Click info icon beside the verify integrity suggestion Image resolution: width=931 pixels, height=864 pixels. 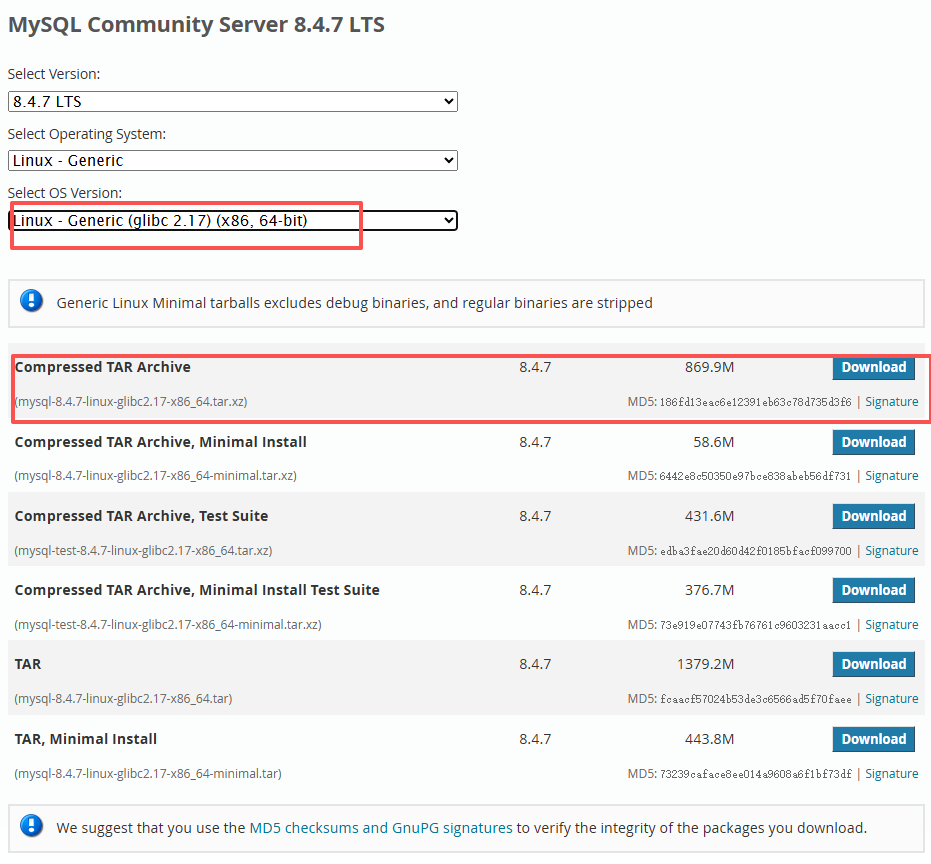(x=31, y=825)
